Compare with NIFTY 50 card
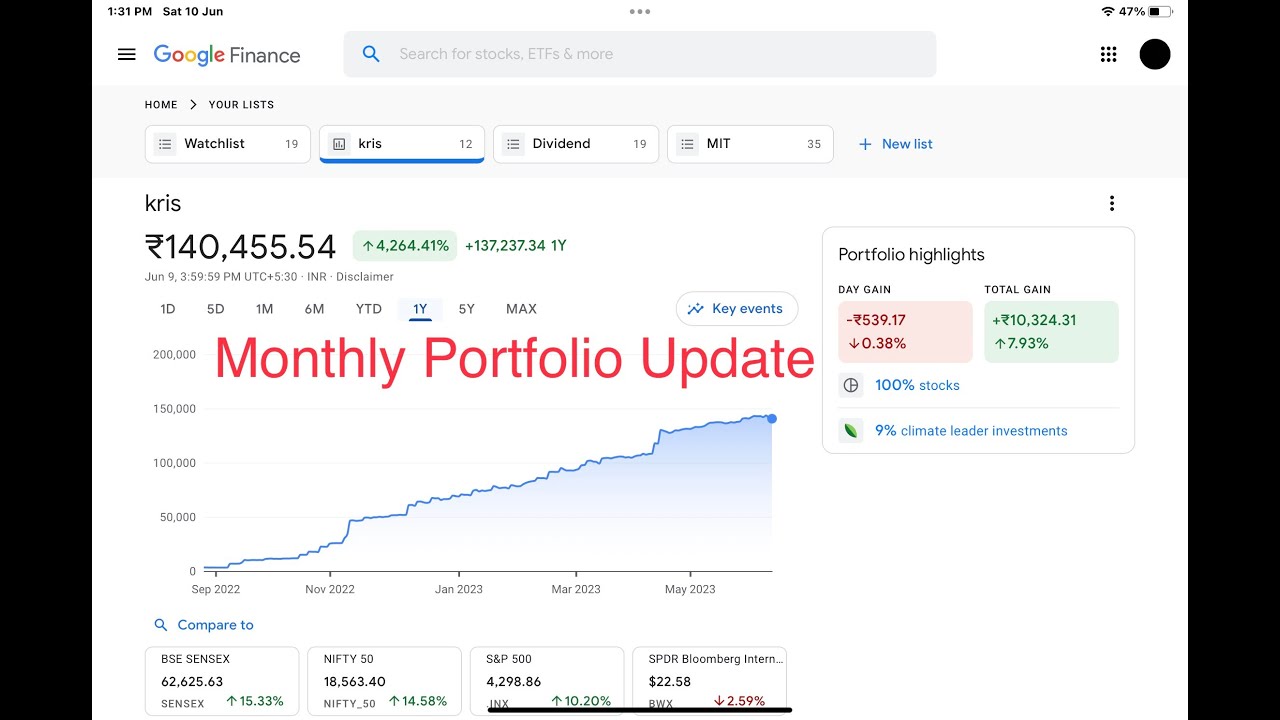The image size is (1280, 720). 384,681
